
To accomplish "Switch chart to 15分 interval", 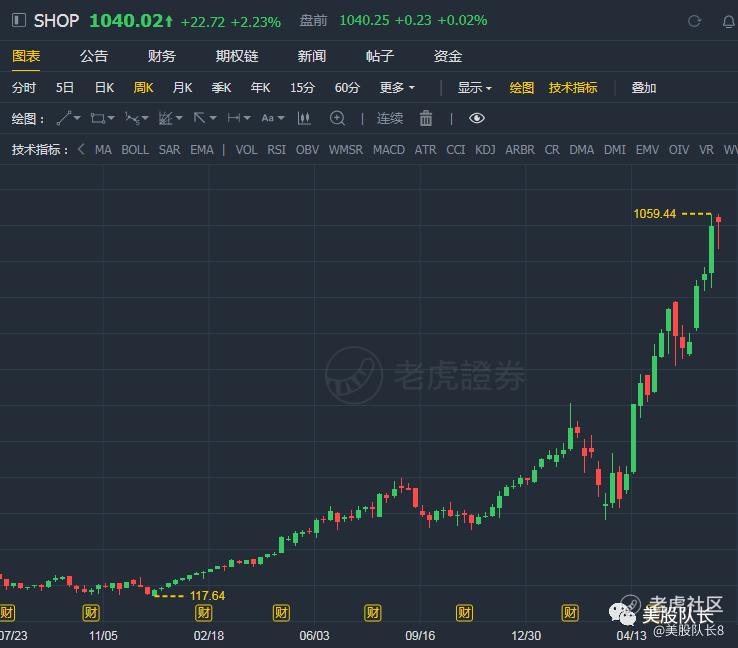I will [302, 88].
